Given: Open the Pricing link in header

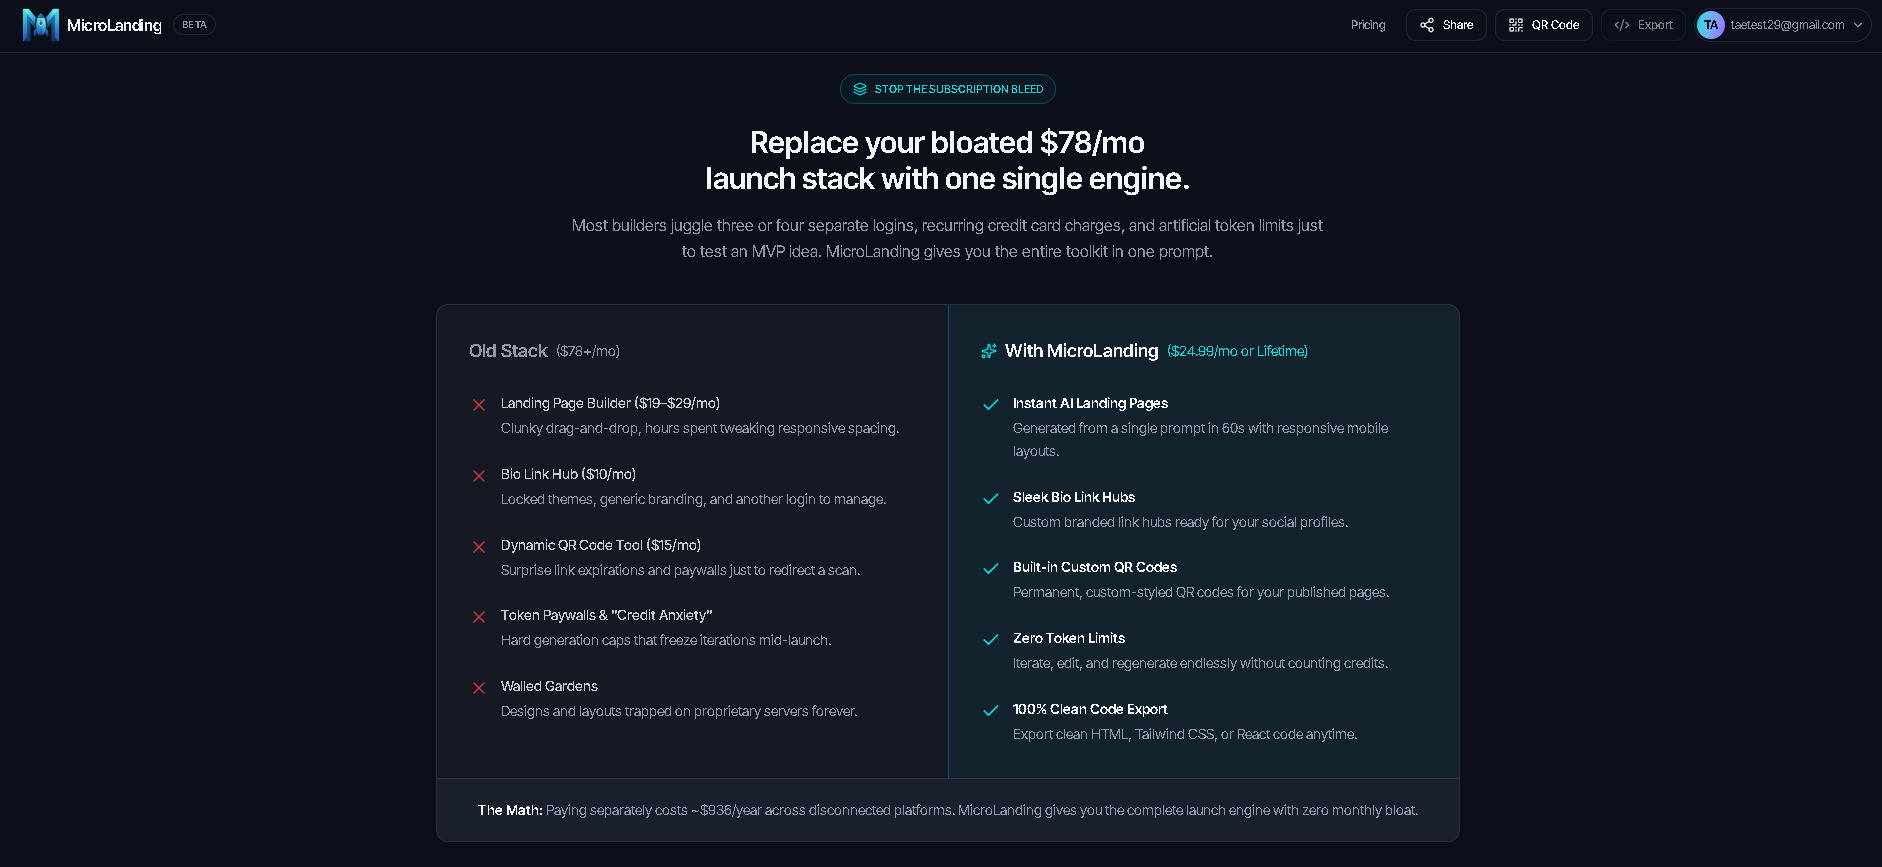Looking at the screenshot, I should pyautogui.click(x=1368, y=25).
